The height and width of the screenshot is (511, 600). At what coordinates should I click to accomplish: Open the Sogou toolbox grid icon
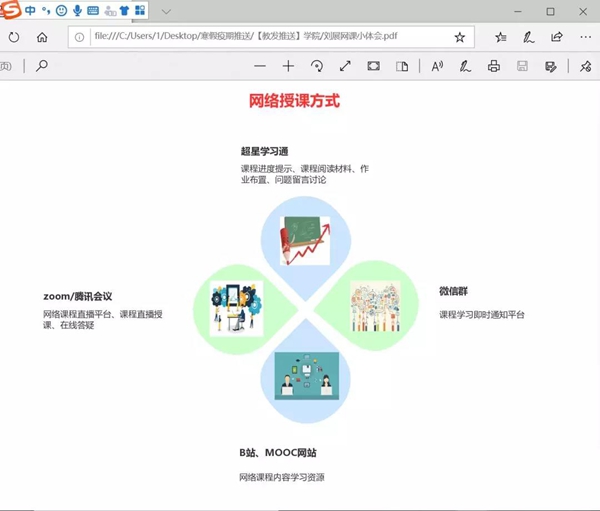(140, 10)
